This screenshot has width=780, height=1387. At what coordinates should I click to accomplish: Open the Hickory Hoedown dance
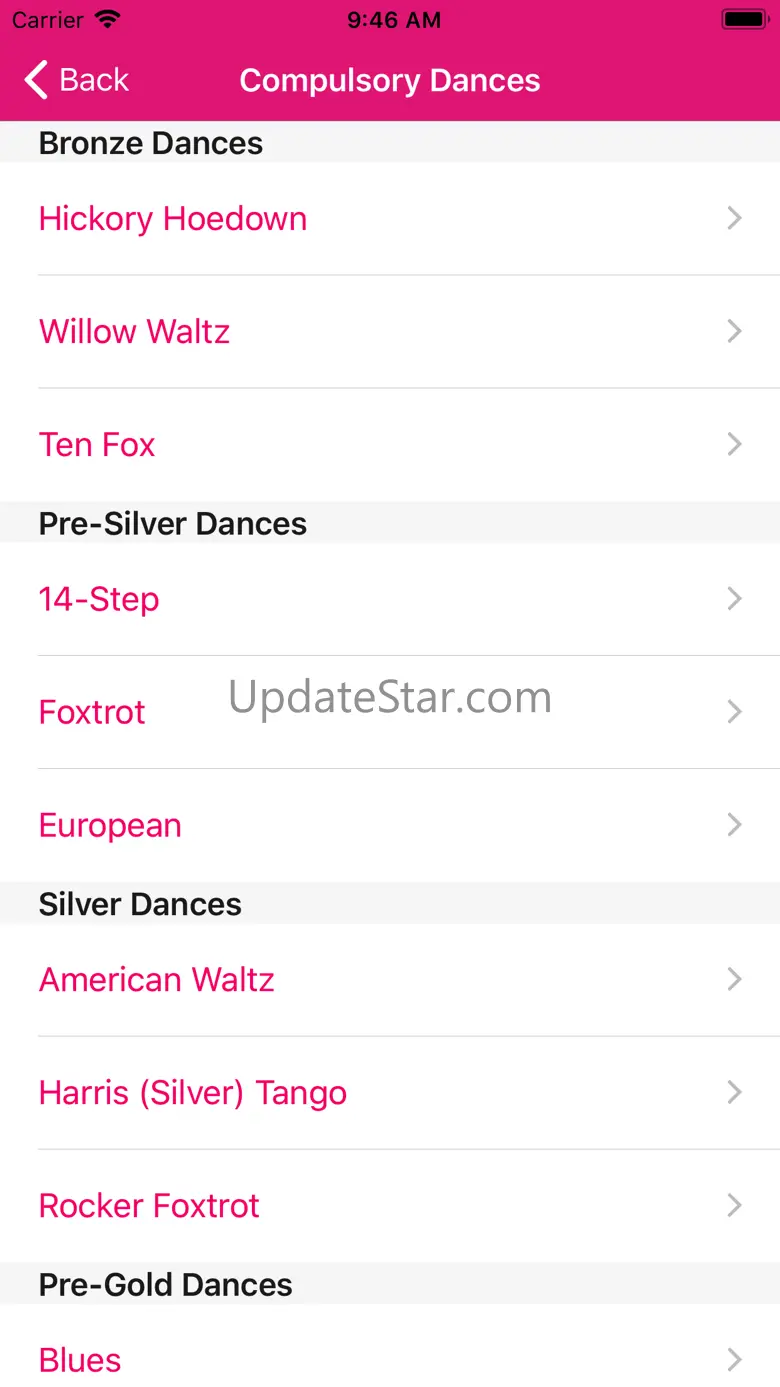pos(390,218)
